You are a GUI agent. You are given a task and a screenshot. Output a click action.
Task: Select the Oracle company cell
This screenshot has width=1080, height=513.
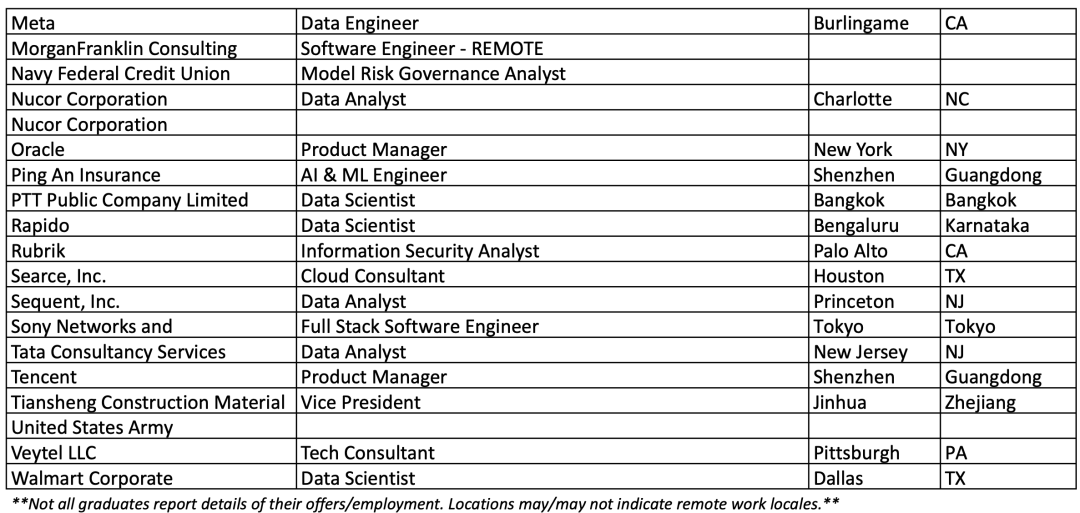152,149
